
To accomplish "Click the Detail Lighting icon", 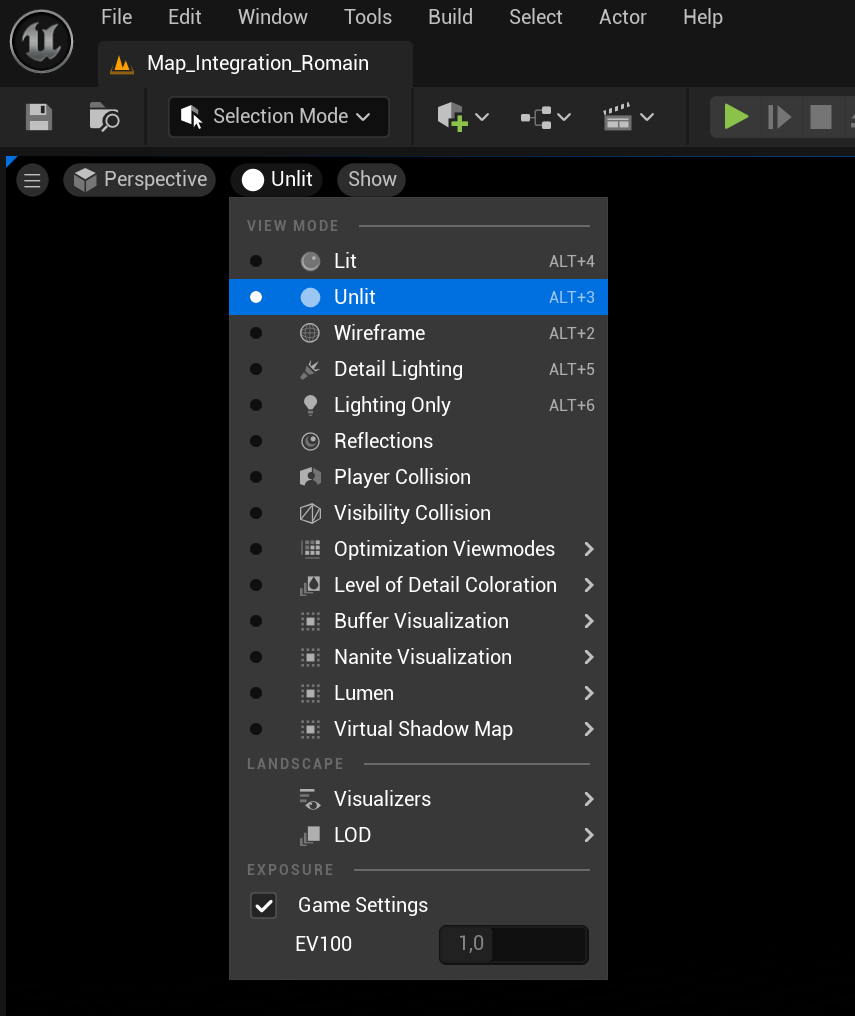I will [x=310, y=369].
